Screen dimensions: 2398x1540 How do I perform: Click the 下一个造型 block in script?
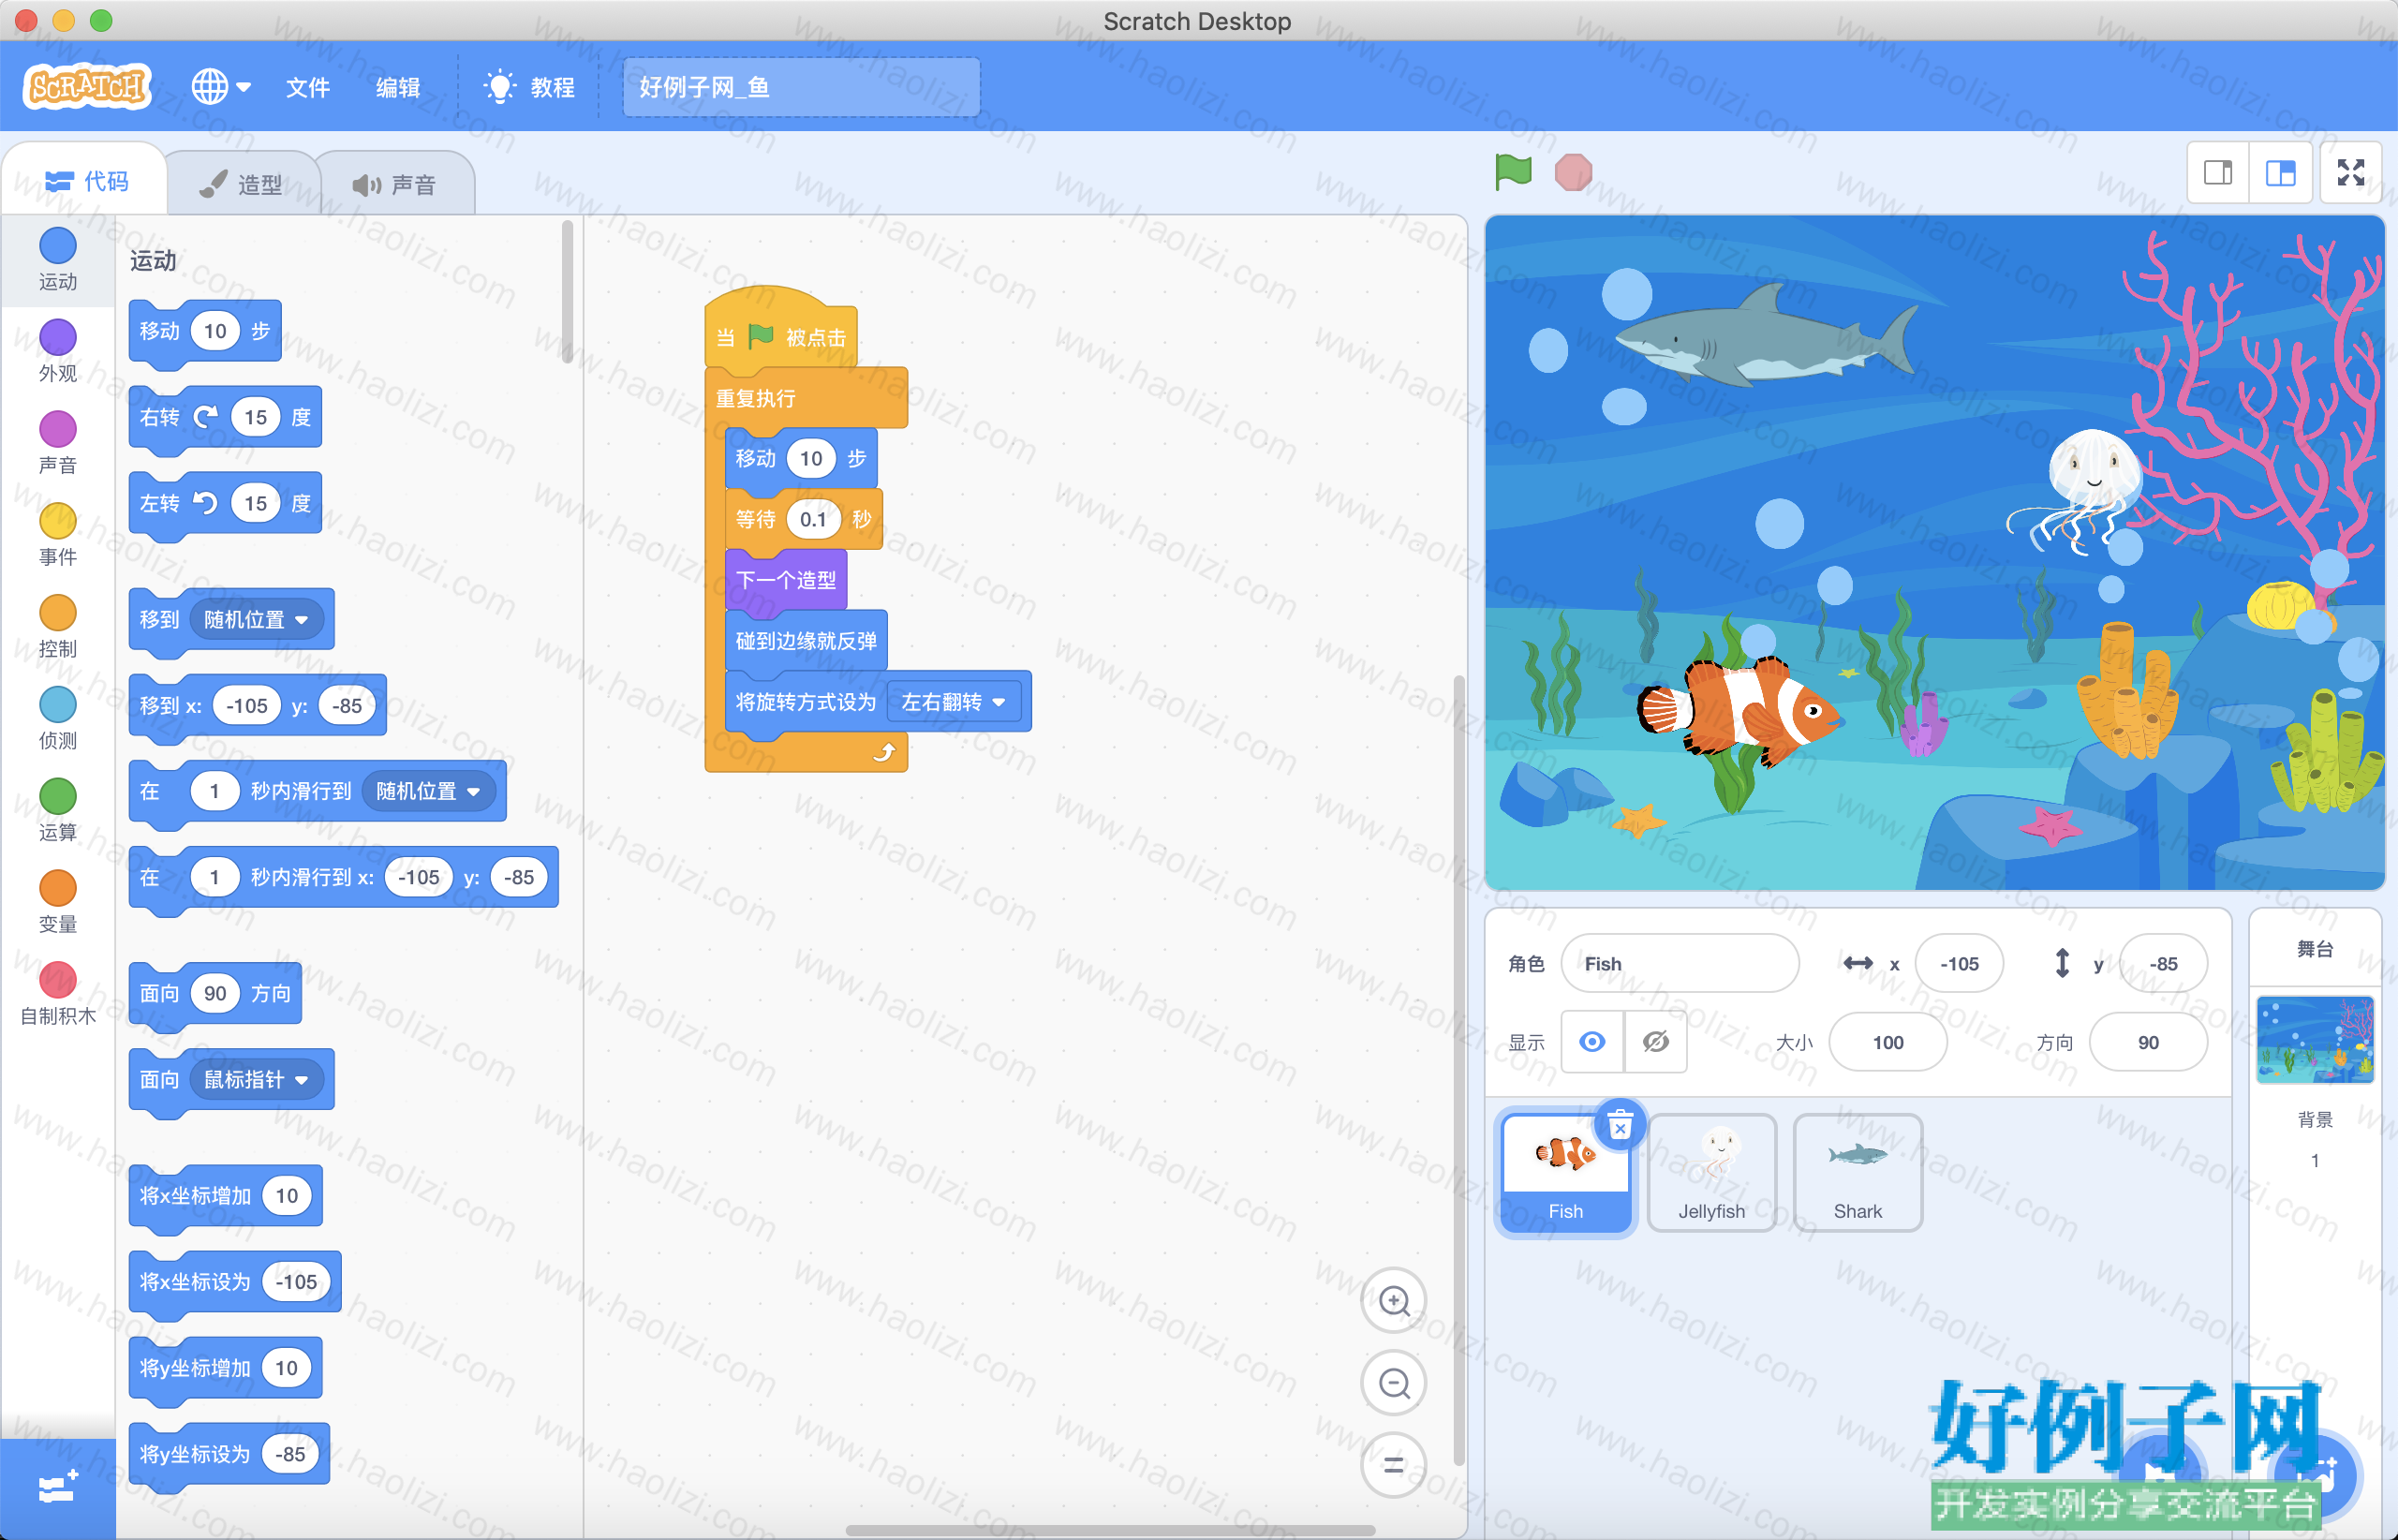(x=786, y=580)
